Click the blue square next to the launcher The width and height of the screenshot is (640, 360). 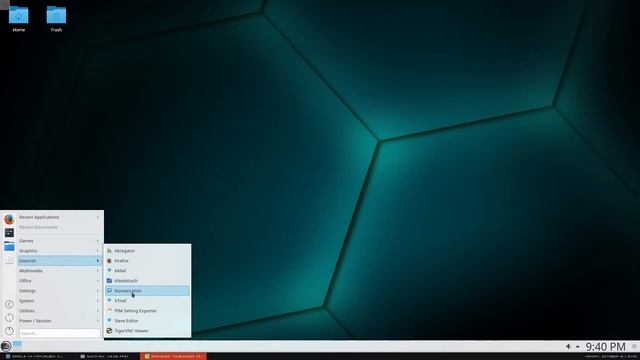pyautogui.click(x=17, y=345)
